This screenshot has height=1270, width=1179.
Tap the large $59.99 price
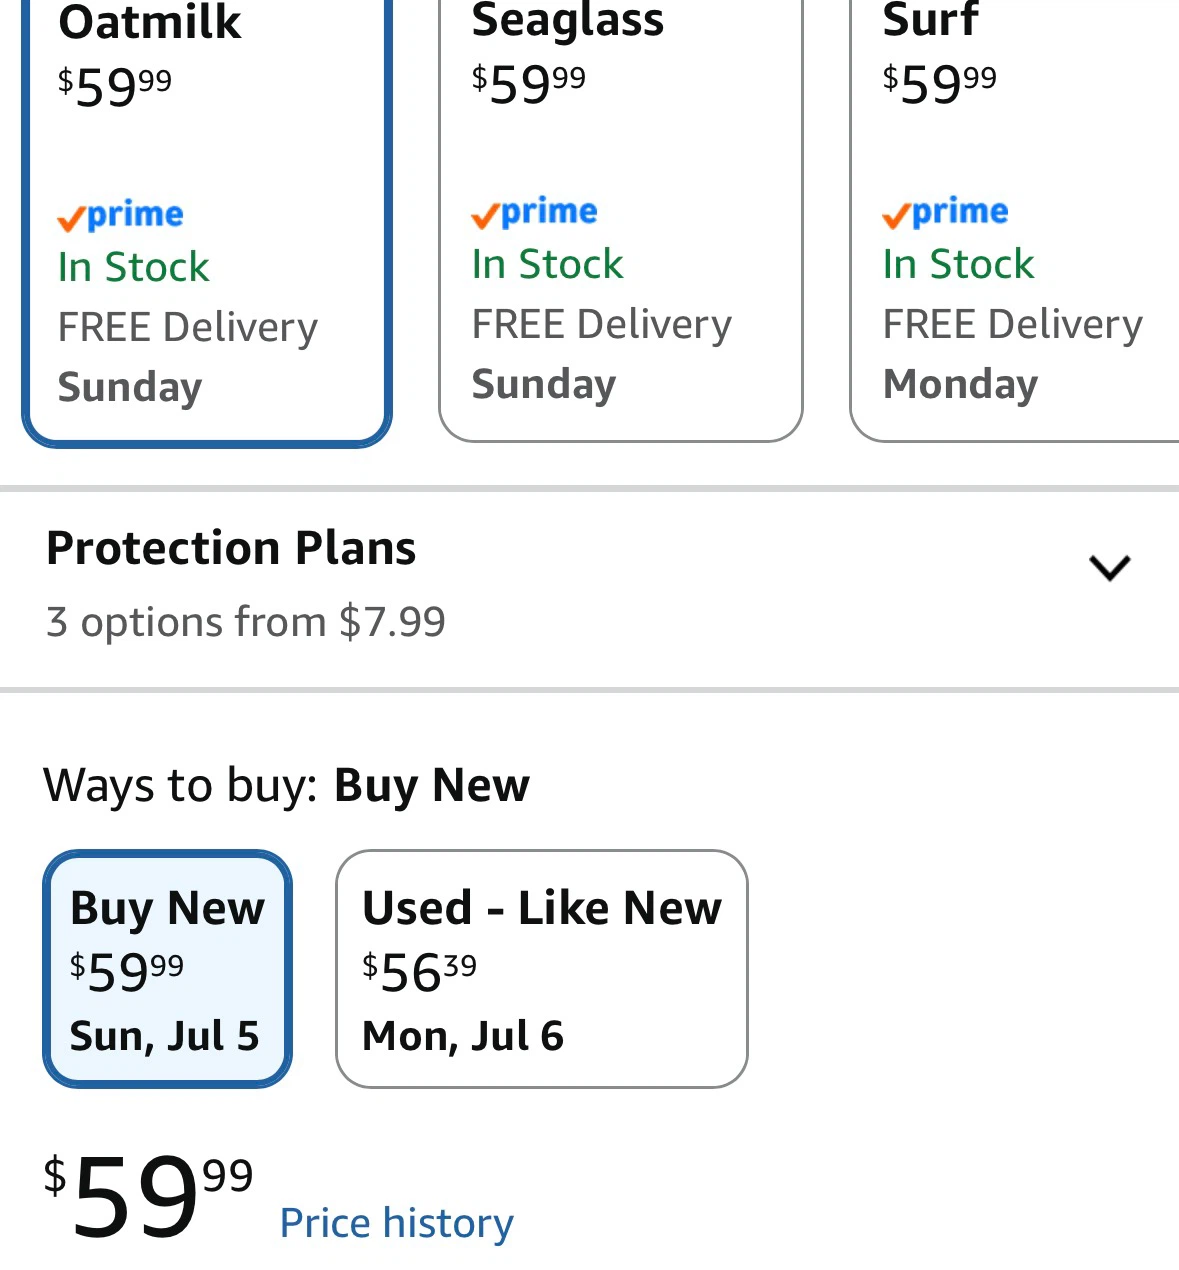(x=148, y=1195)
